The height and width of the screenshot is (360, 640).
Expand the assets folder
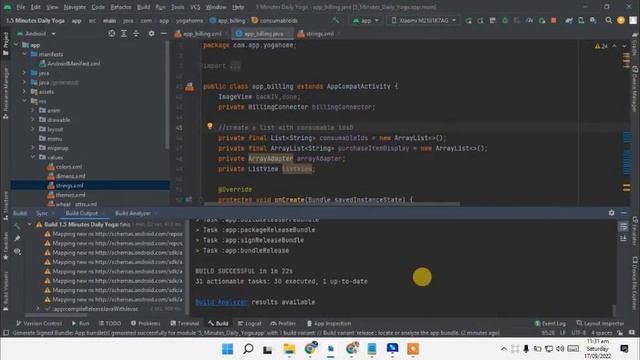pos(24,91)
